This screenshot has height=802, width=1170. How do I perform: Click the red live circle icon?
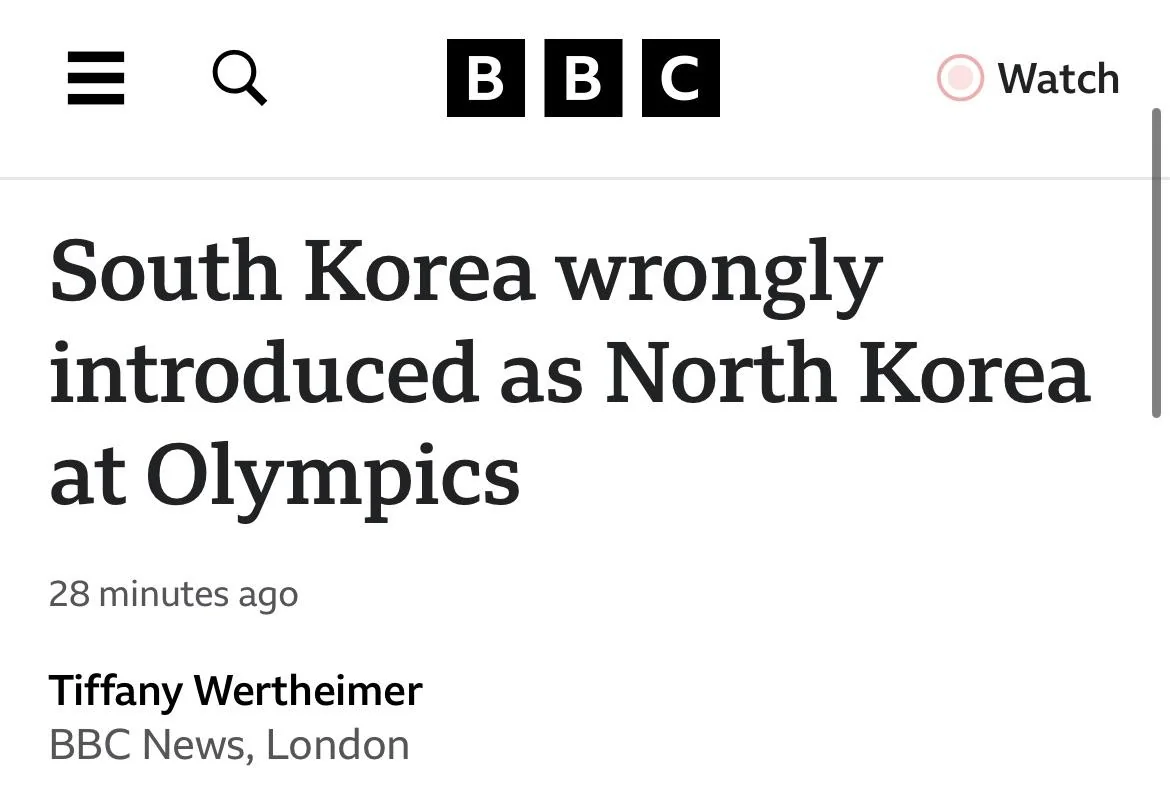click(x=960, y=78)
